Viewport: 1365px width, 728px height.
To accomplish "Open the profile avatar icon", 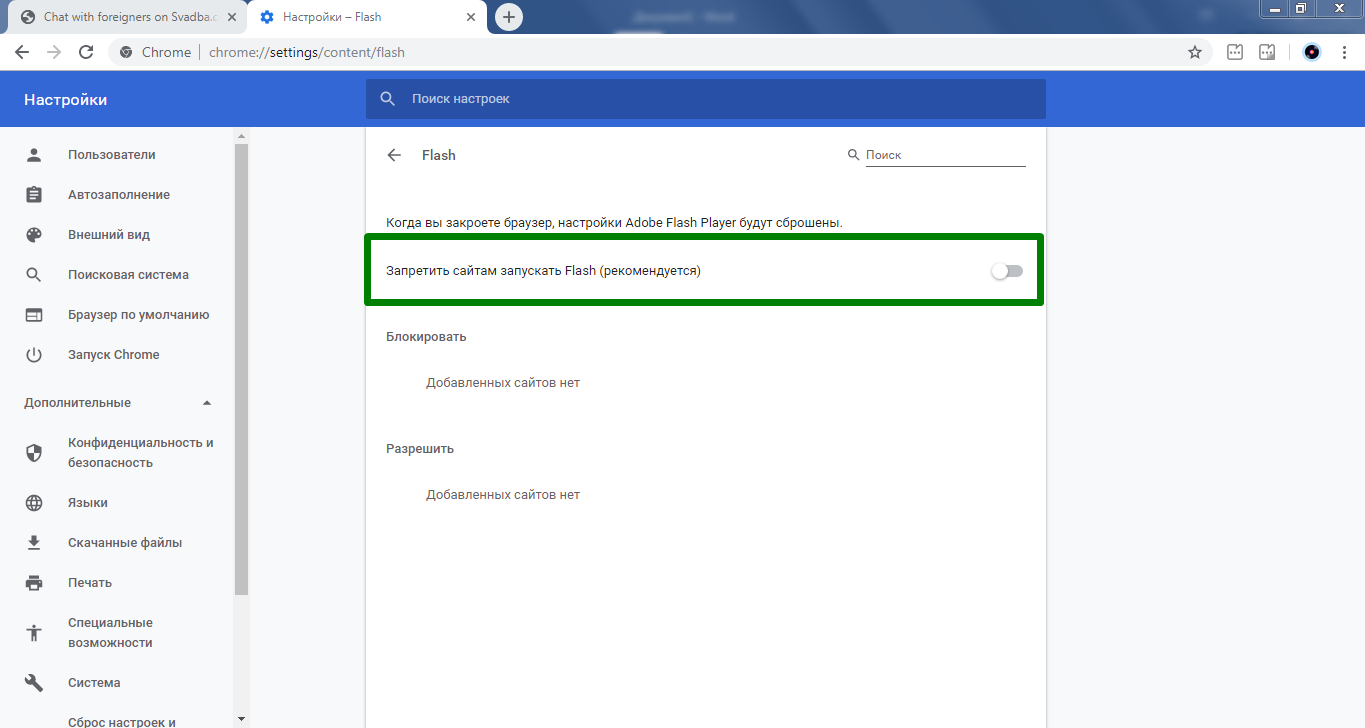I will coord(1312,52).
